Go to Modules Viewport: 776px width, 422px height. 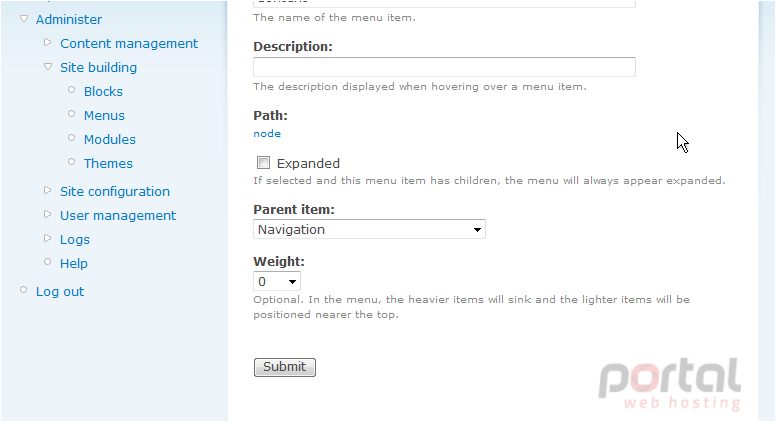pyautogui.click(x=109, y=140)
